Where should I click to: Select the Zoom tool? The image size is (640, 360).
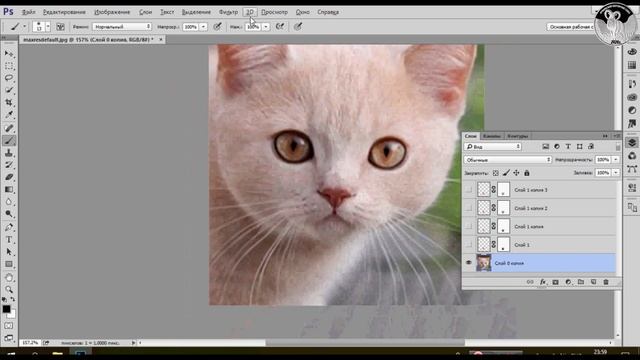(9, 289)
